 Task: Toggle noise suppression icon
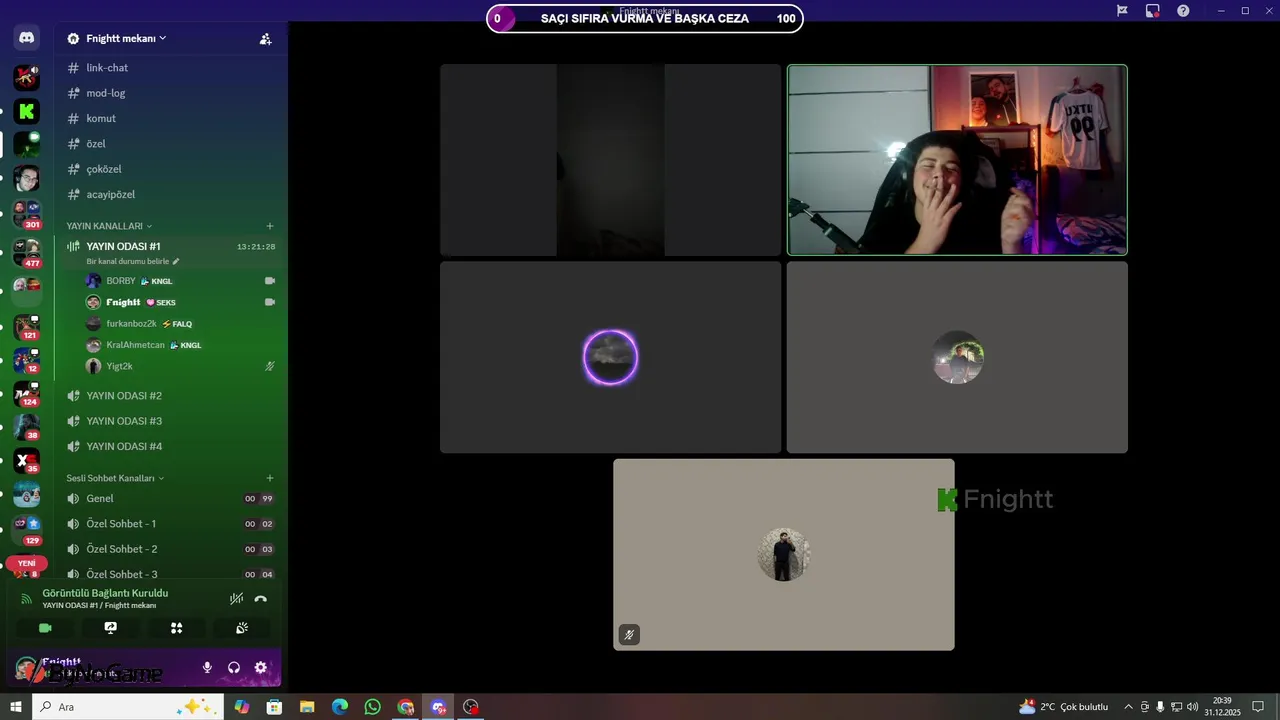click(x=236, y=599)
